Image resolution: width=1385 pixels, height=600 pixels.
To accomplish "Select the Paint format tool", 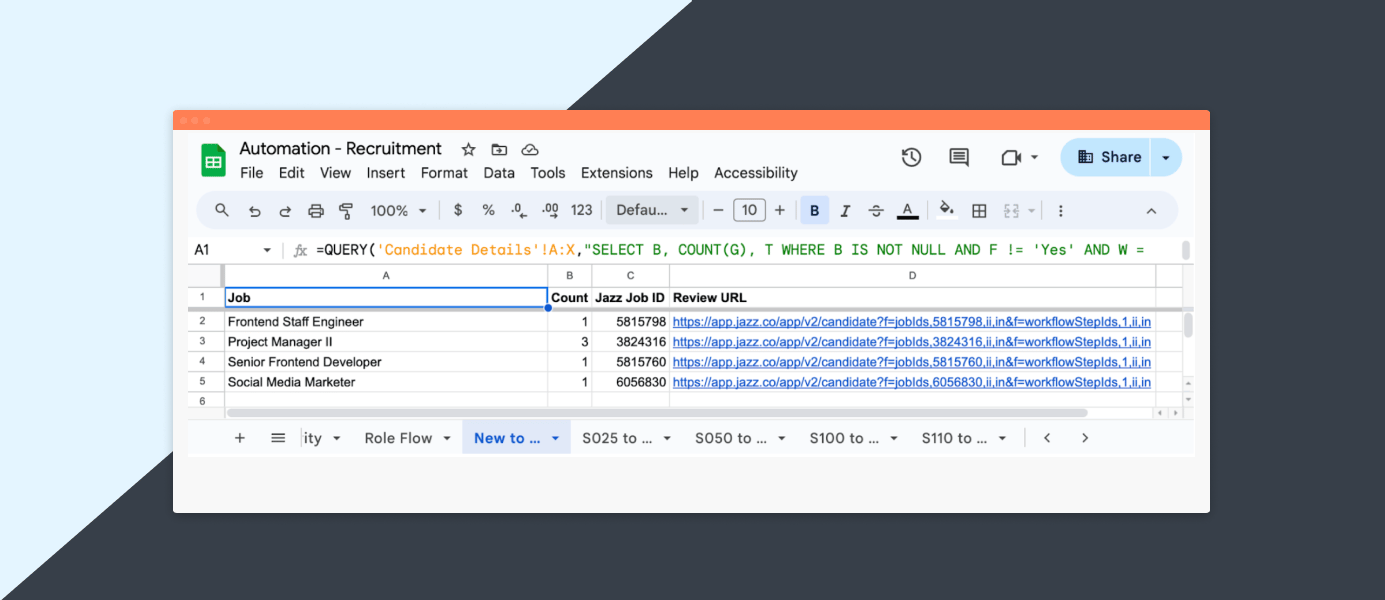I will coord(345,210).
